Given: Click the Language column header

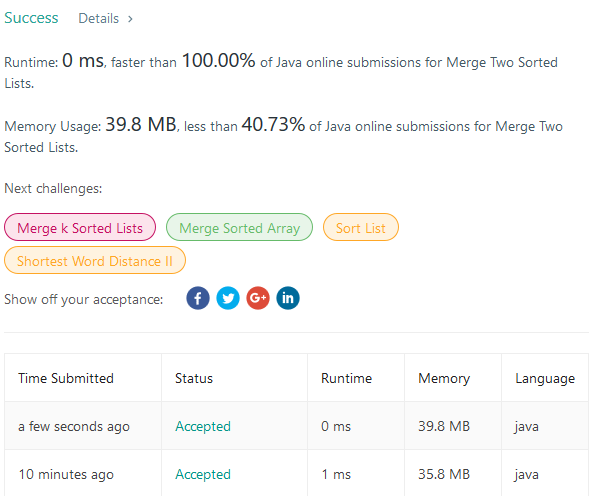Looking at the screenshot, I should point(545,378).
